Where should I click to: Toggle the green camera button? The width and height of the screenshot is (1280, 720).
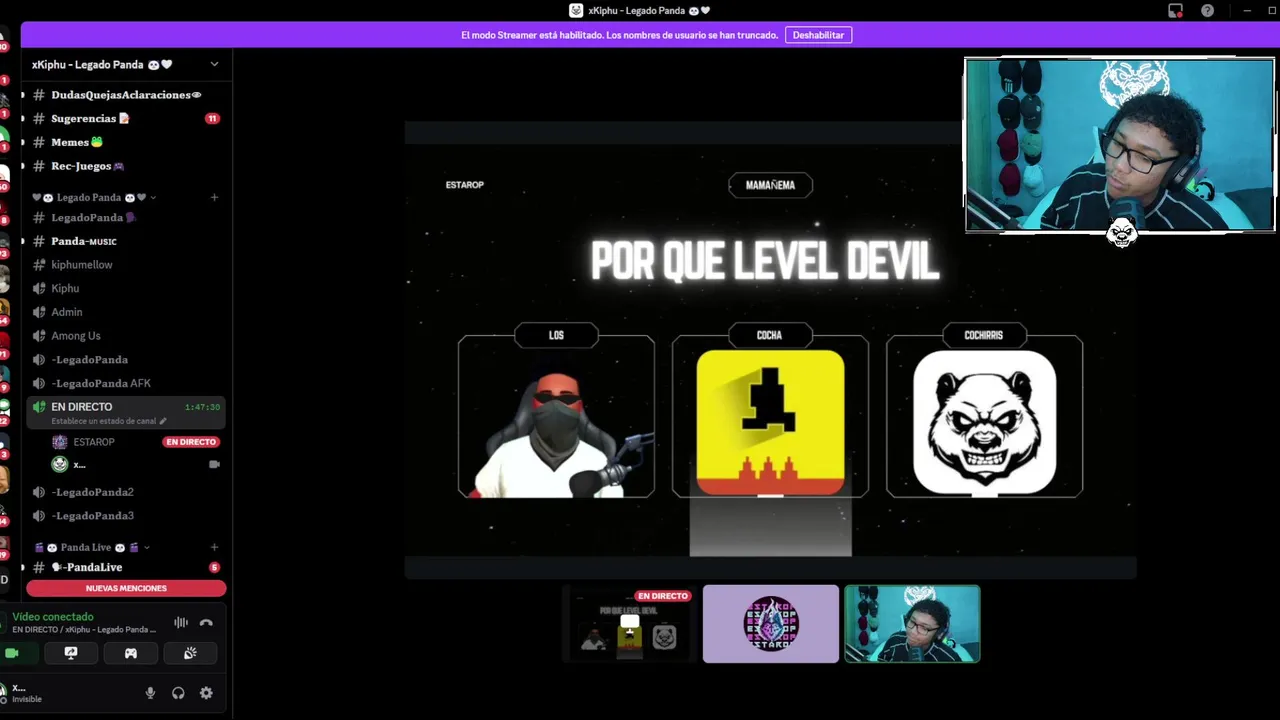click(x=12, y=653)
